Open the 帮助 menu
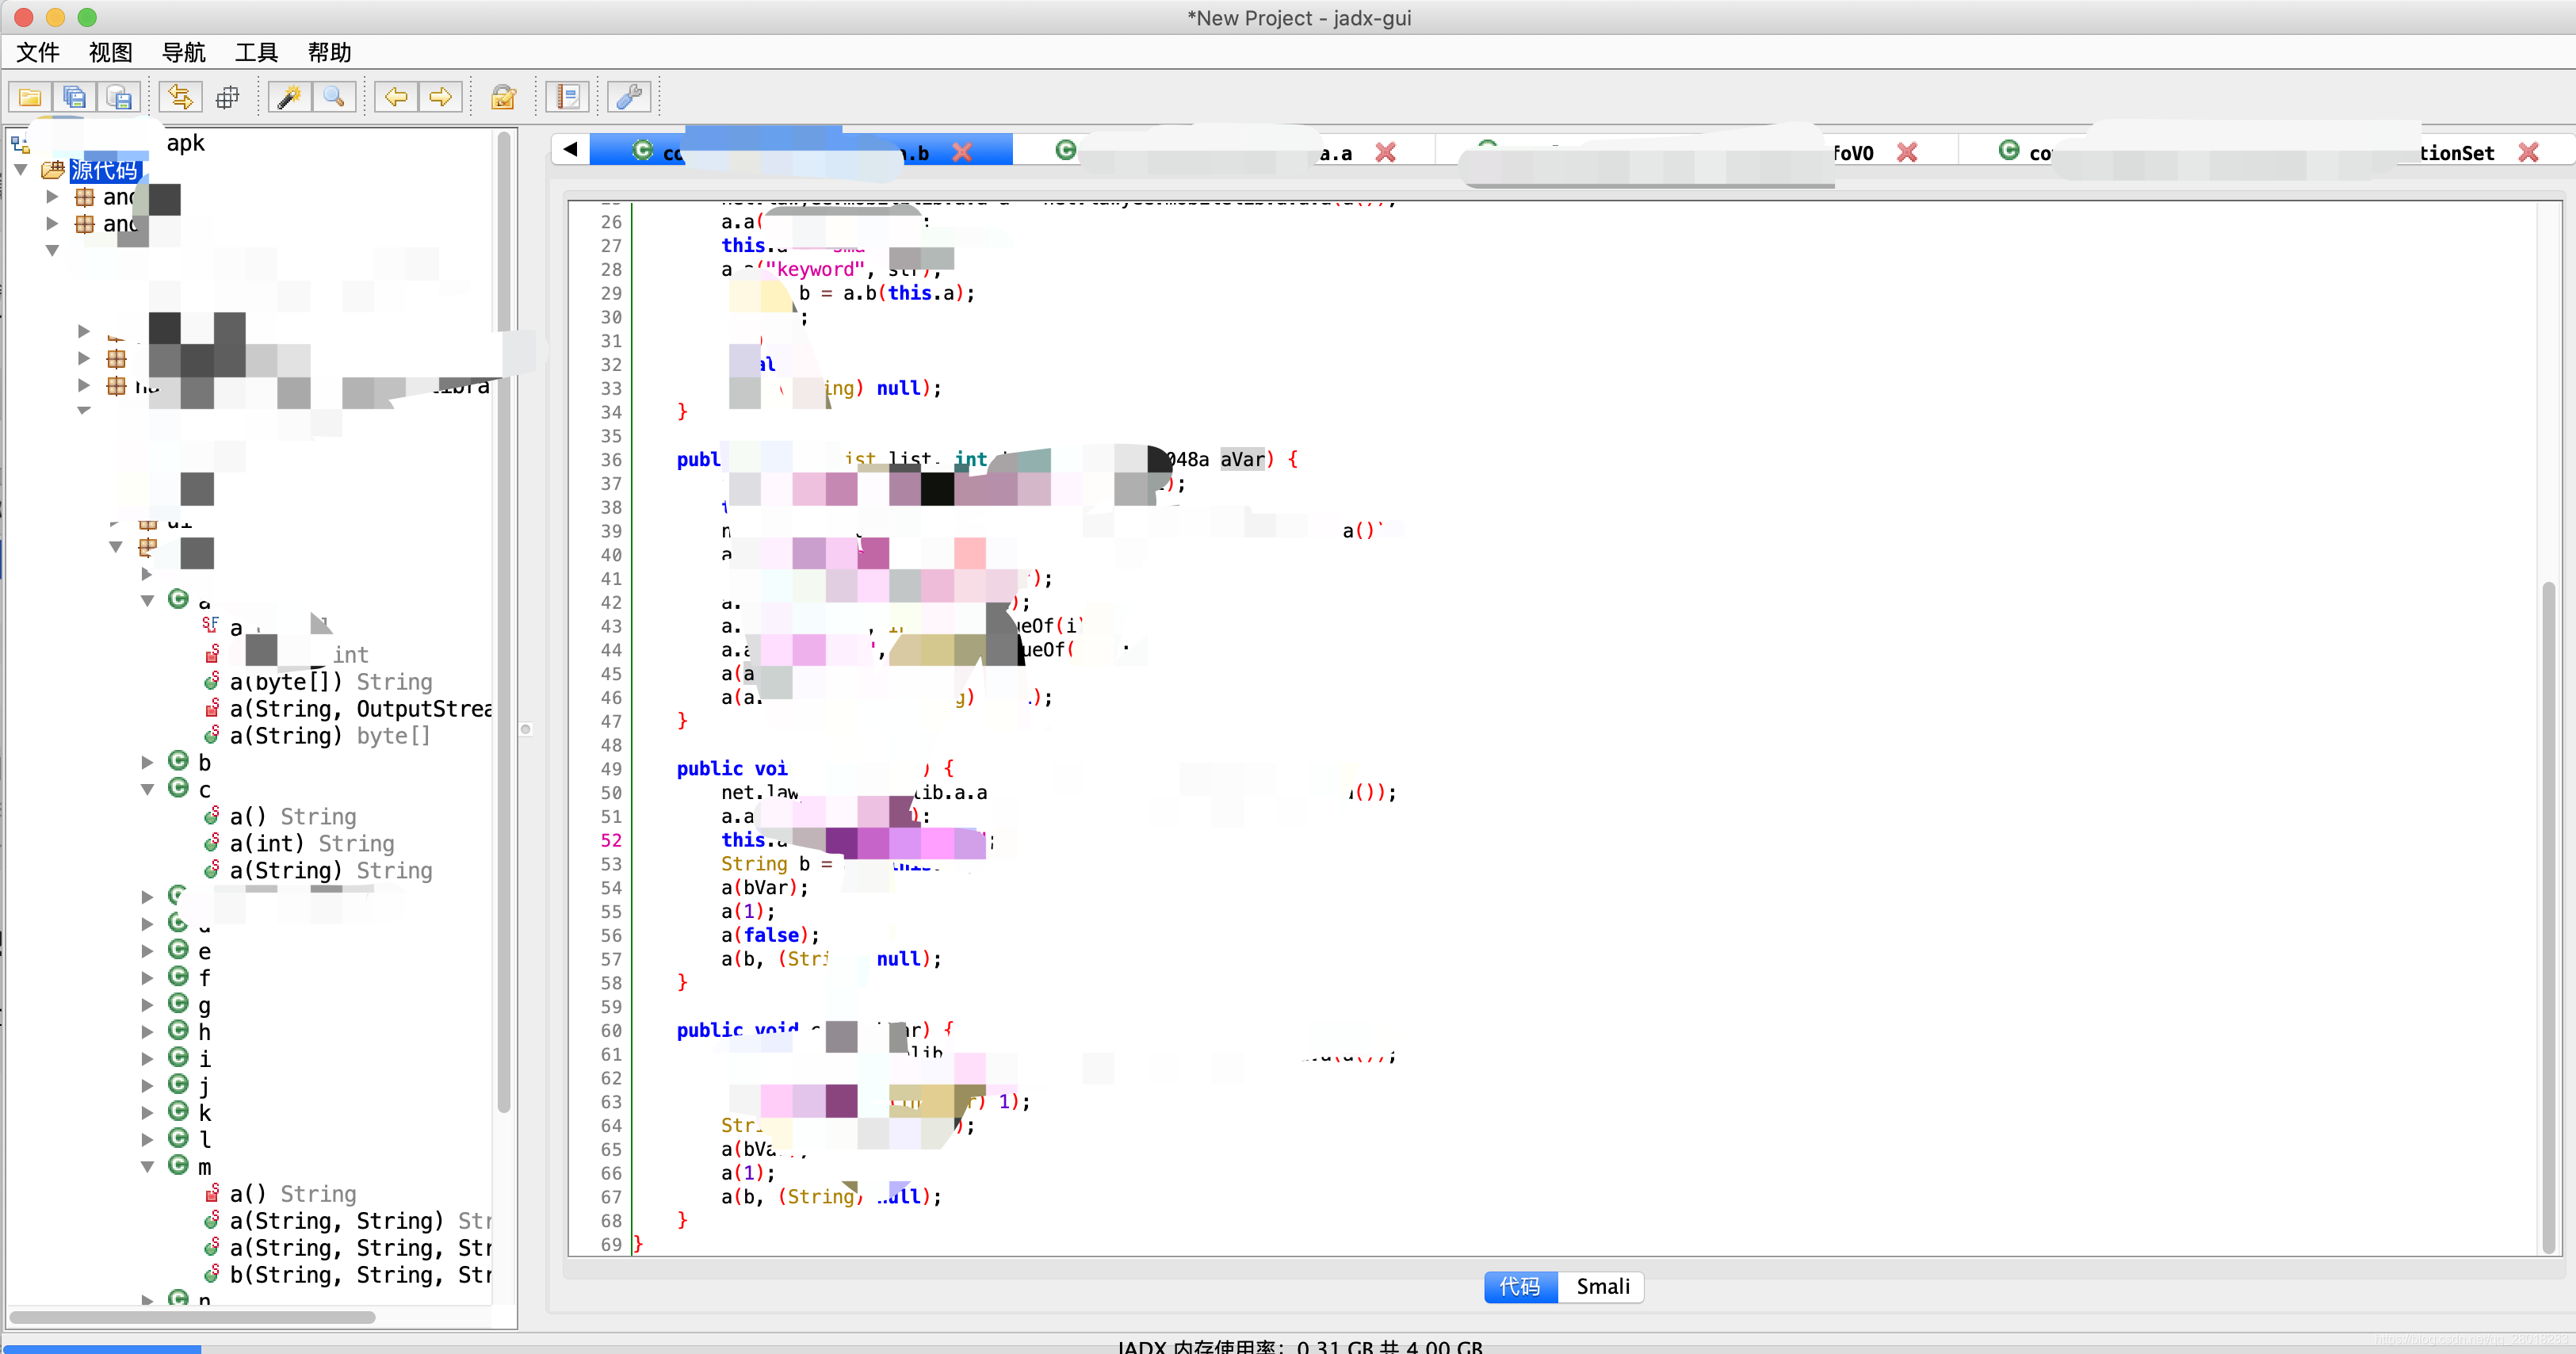 (330, 52)
